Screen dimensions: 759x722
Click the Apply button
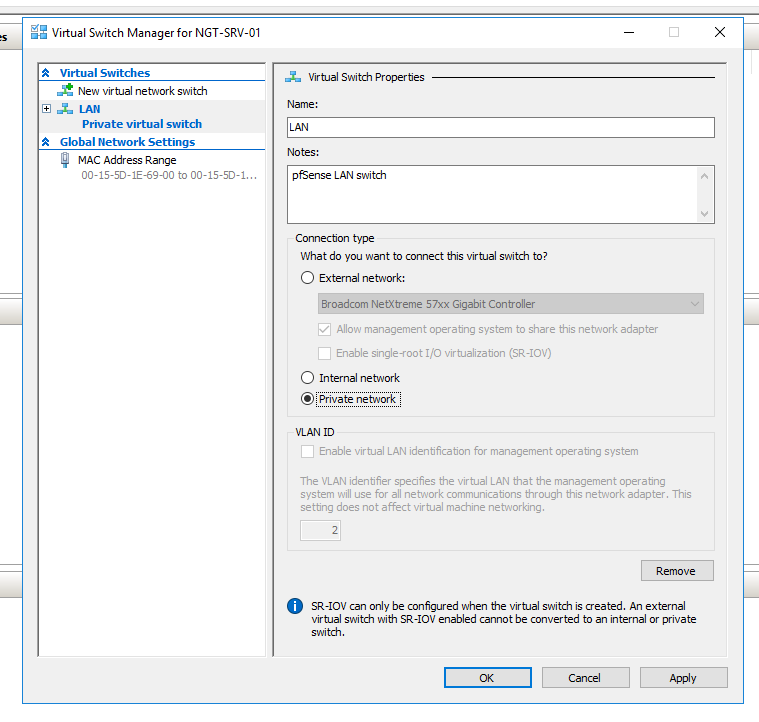(x=683, y=677)
